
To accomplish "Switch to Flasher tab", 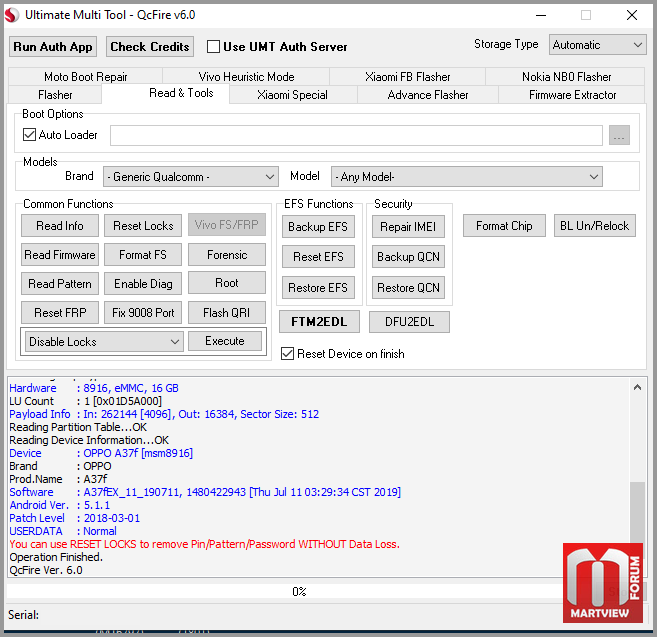I will [55, 95].
